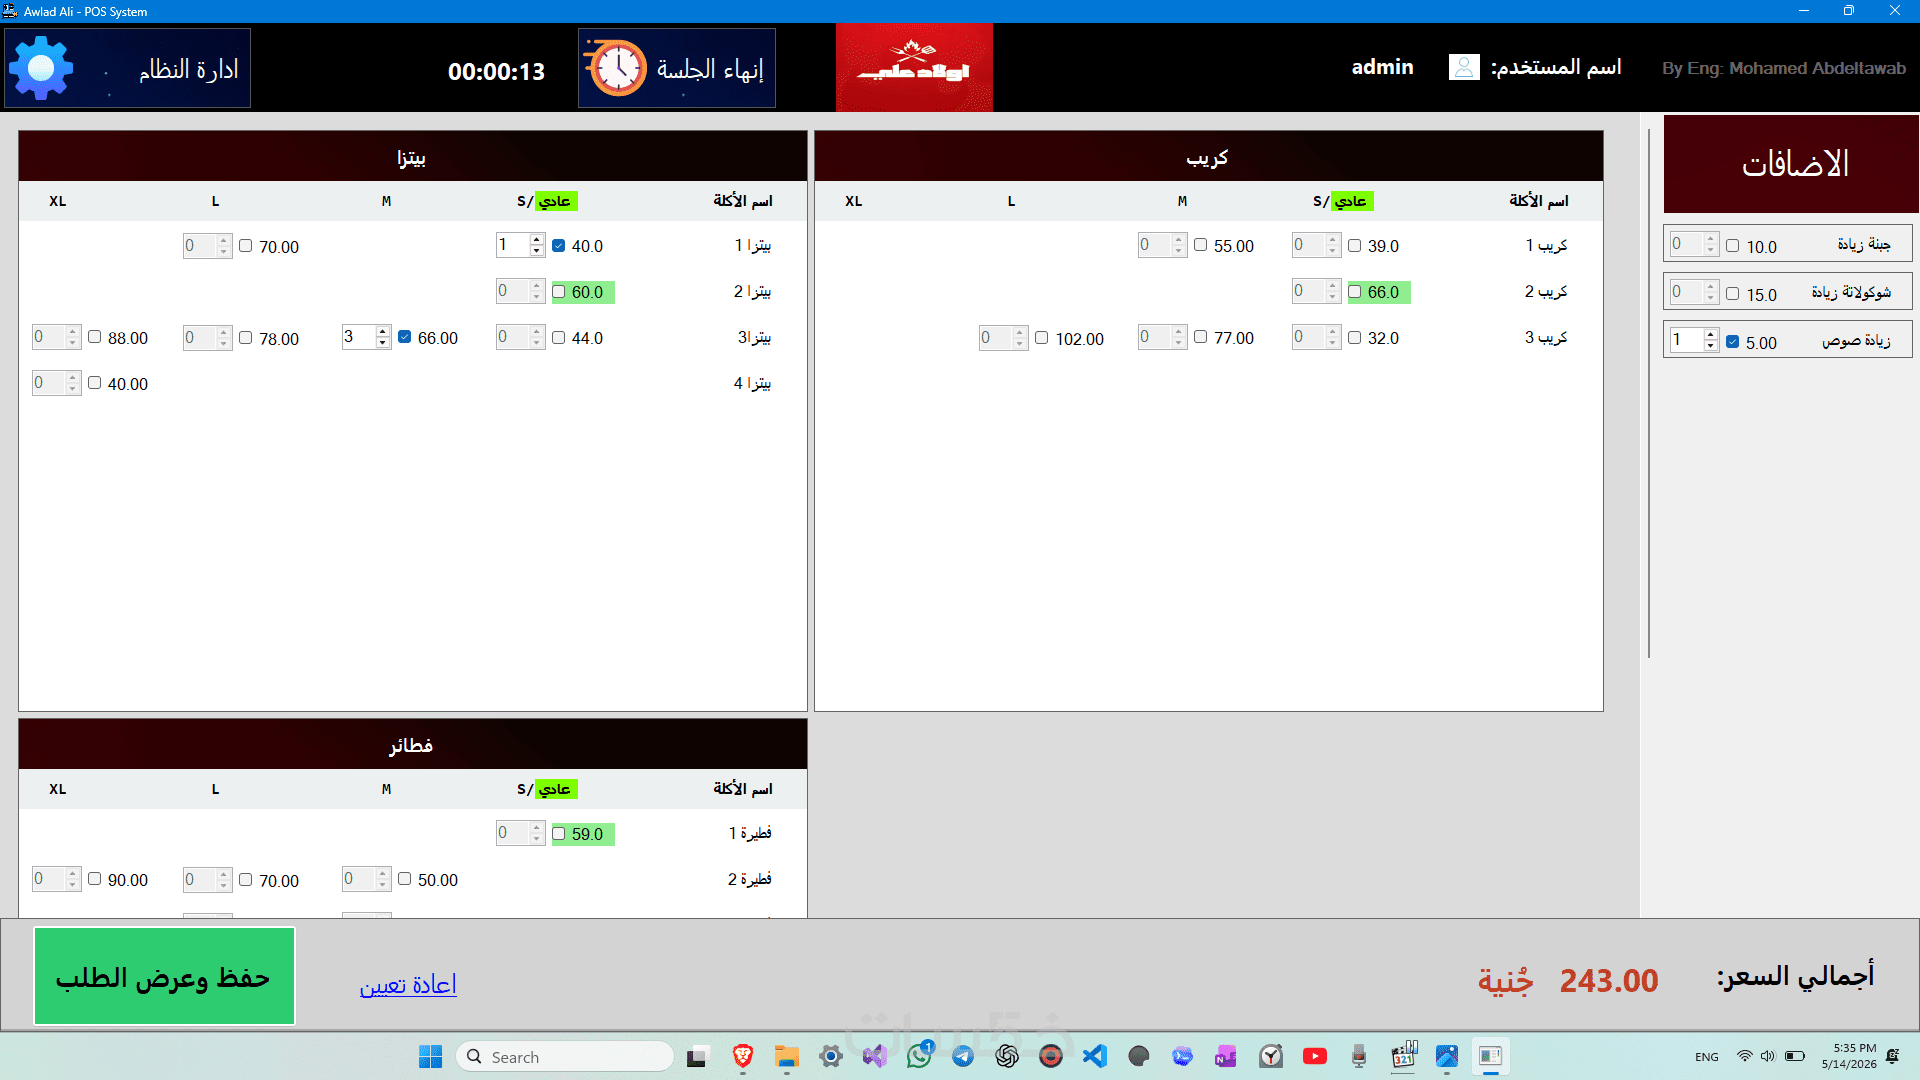Launch Visual Studio Code from taskbar
Image resolution: width=1920 pixels, height=1080 pixels.
click(x=1095, y=1056)
